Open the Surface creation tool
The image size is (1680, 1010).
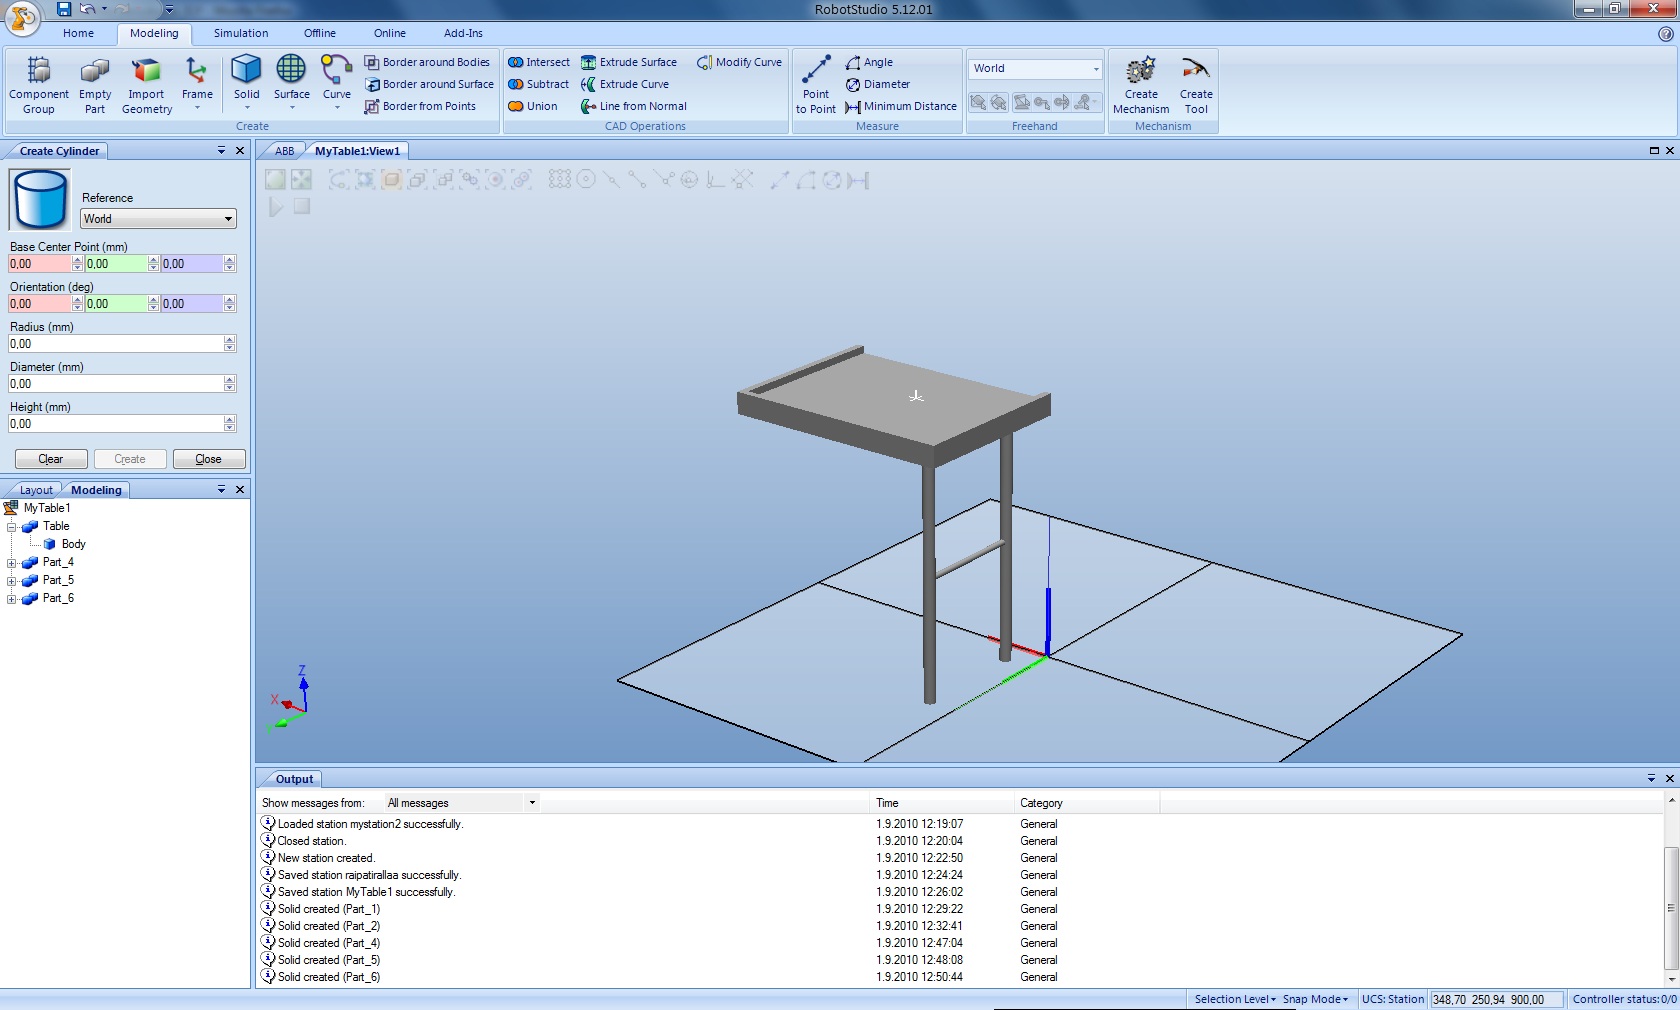291,73
